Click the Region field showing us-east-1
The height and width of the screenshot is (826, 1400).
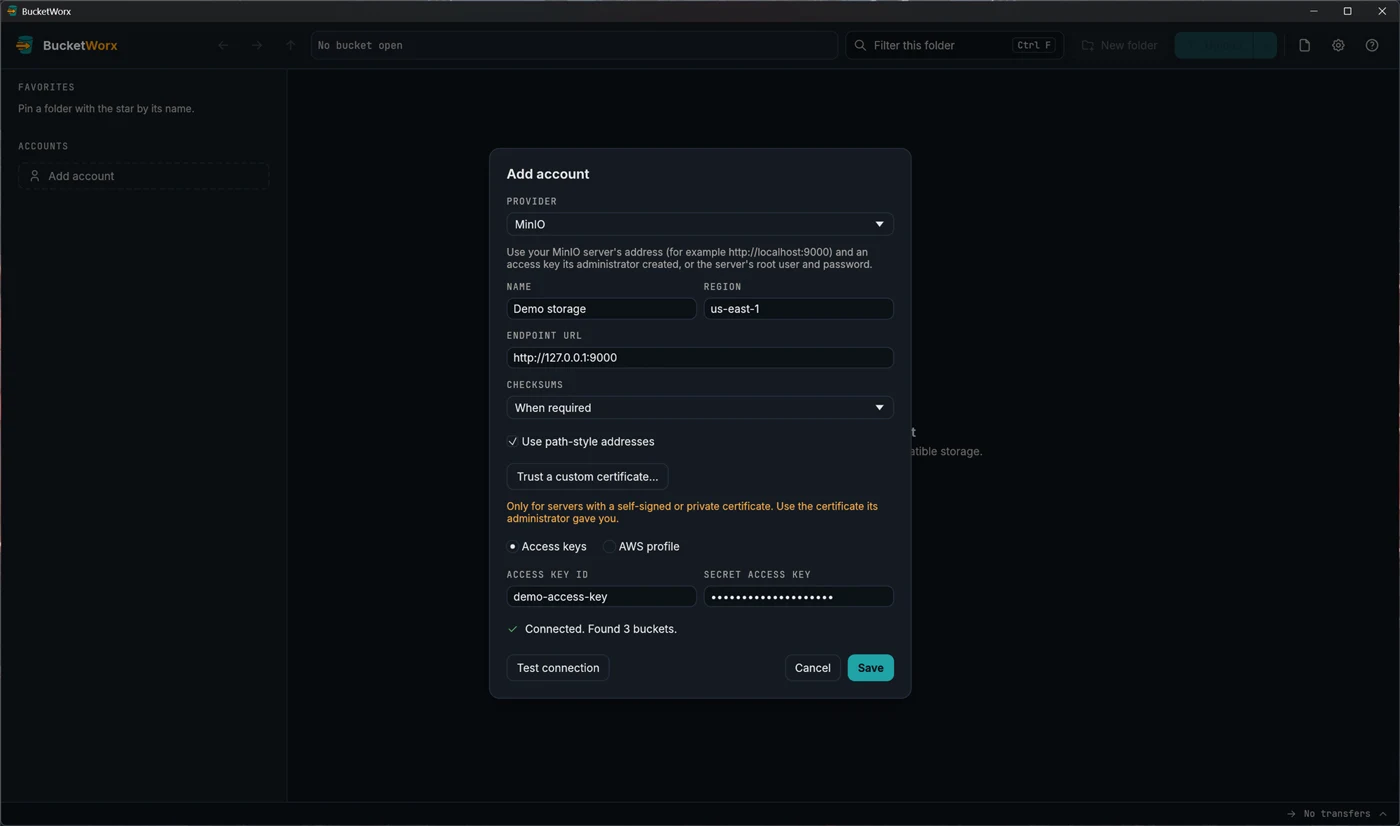tap(798, 309)
